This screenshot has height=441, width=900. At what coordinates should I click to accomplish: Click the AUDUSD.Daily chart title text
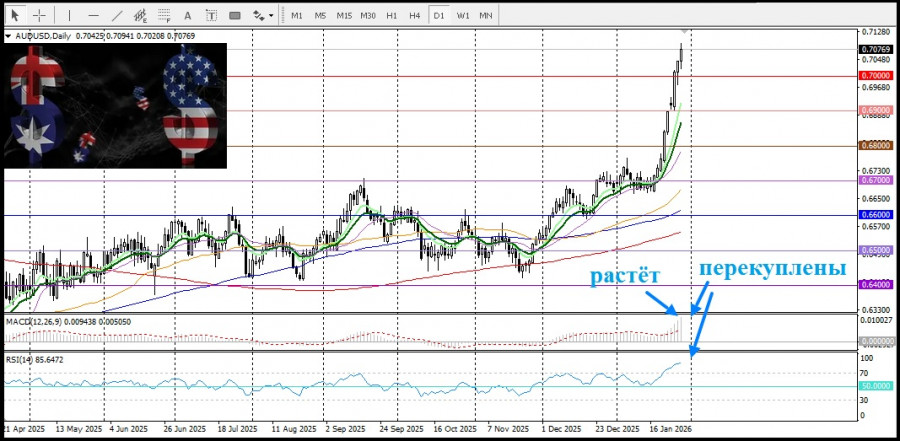pyautogui.click(x=43, y=36)
